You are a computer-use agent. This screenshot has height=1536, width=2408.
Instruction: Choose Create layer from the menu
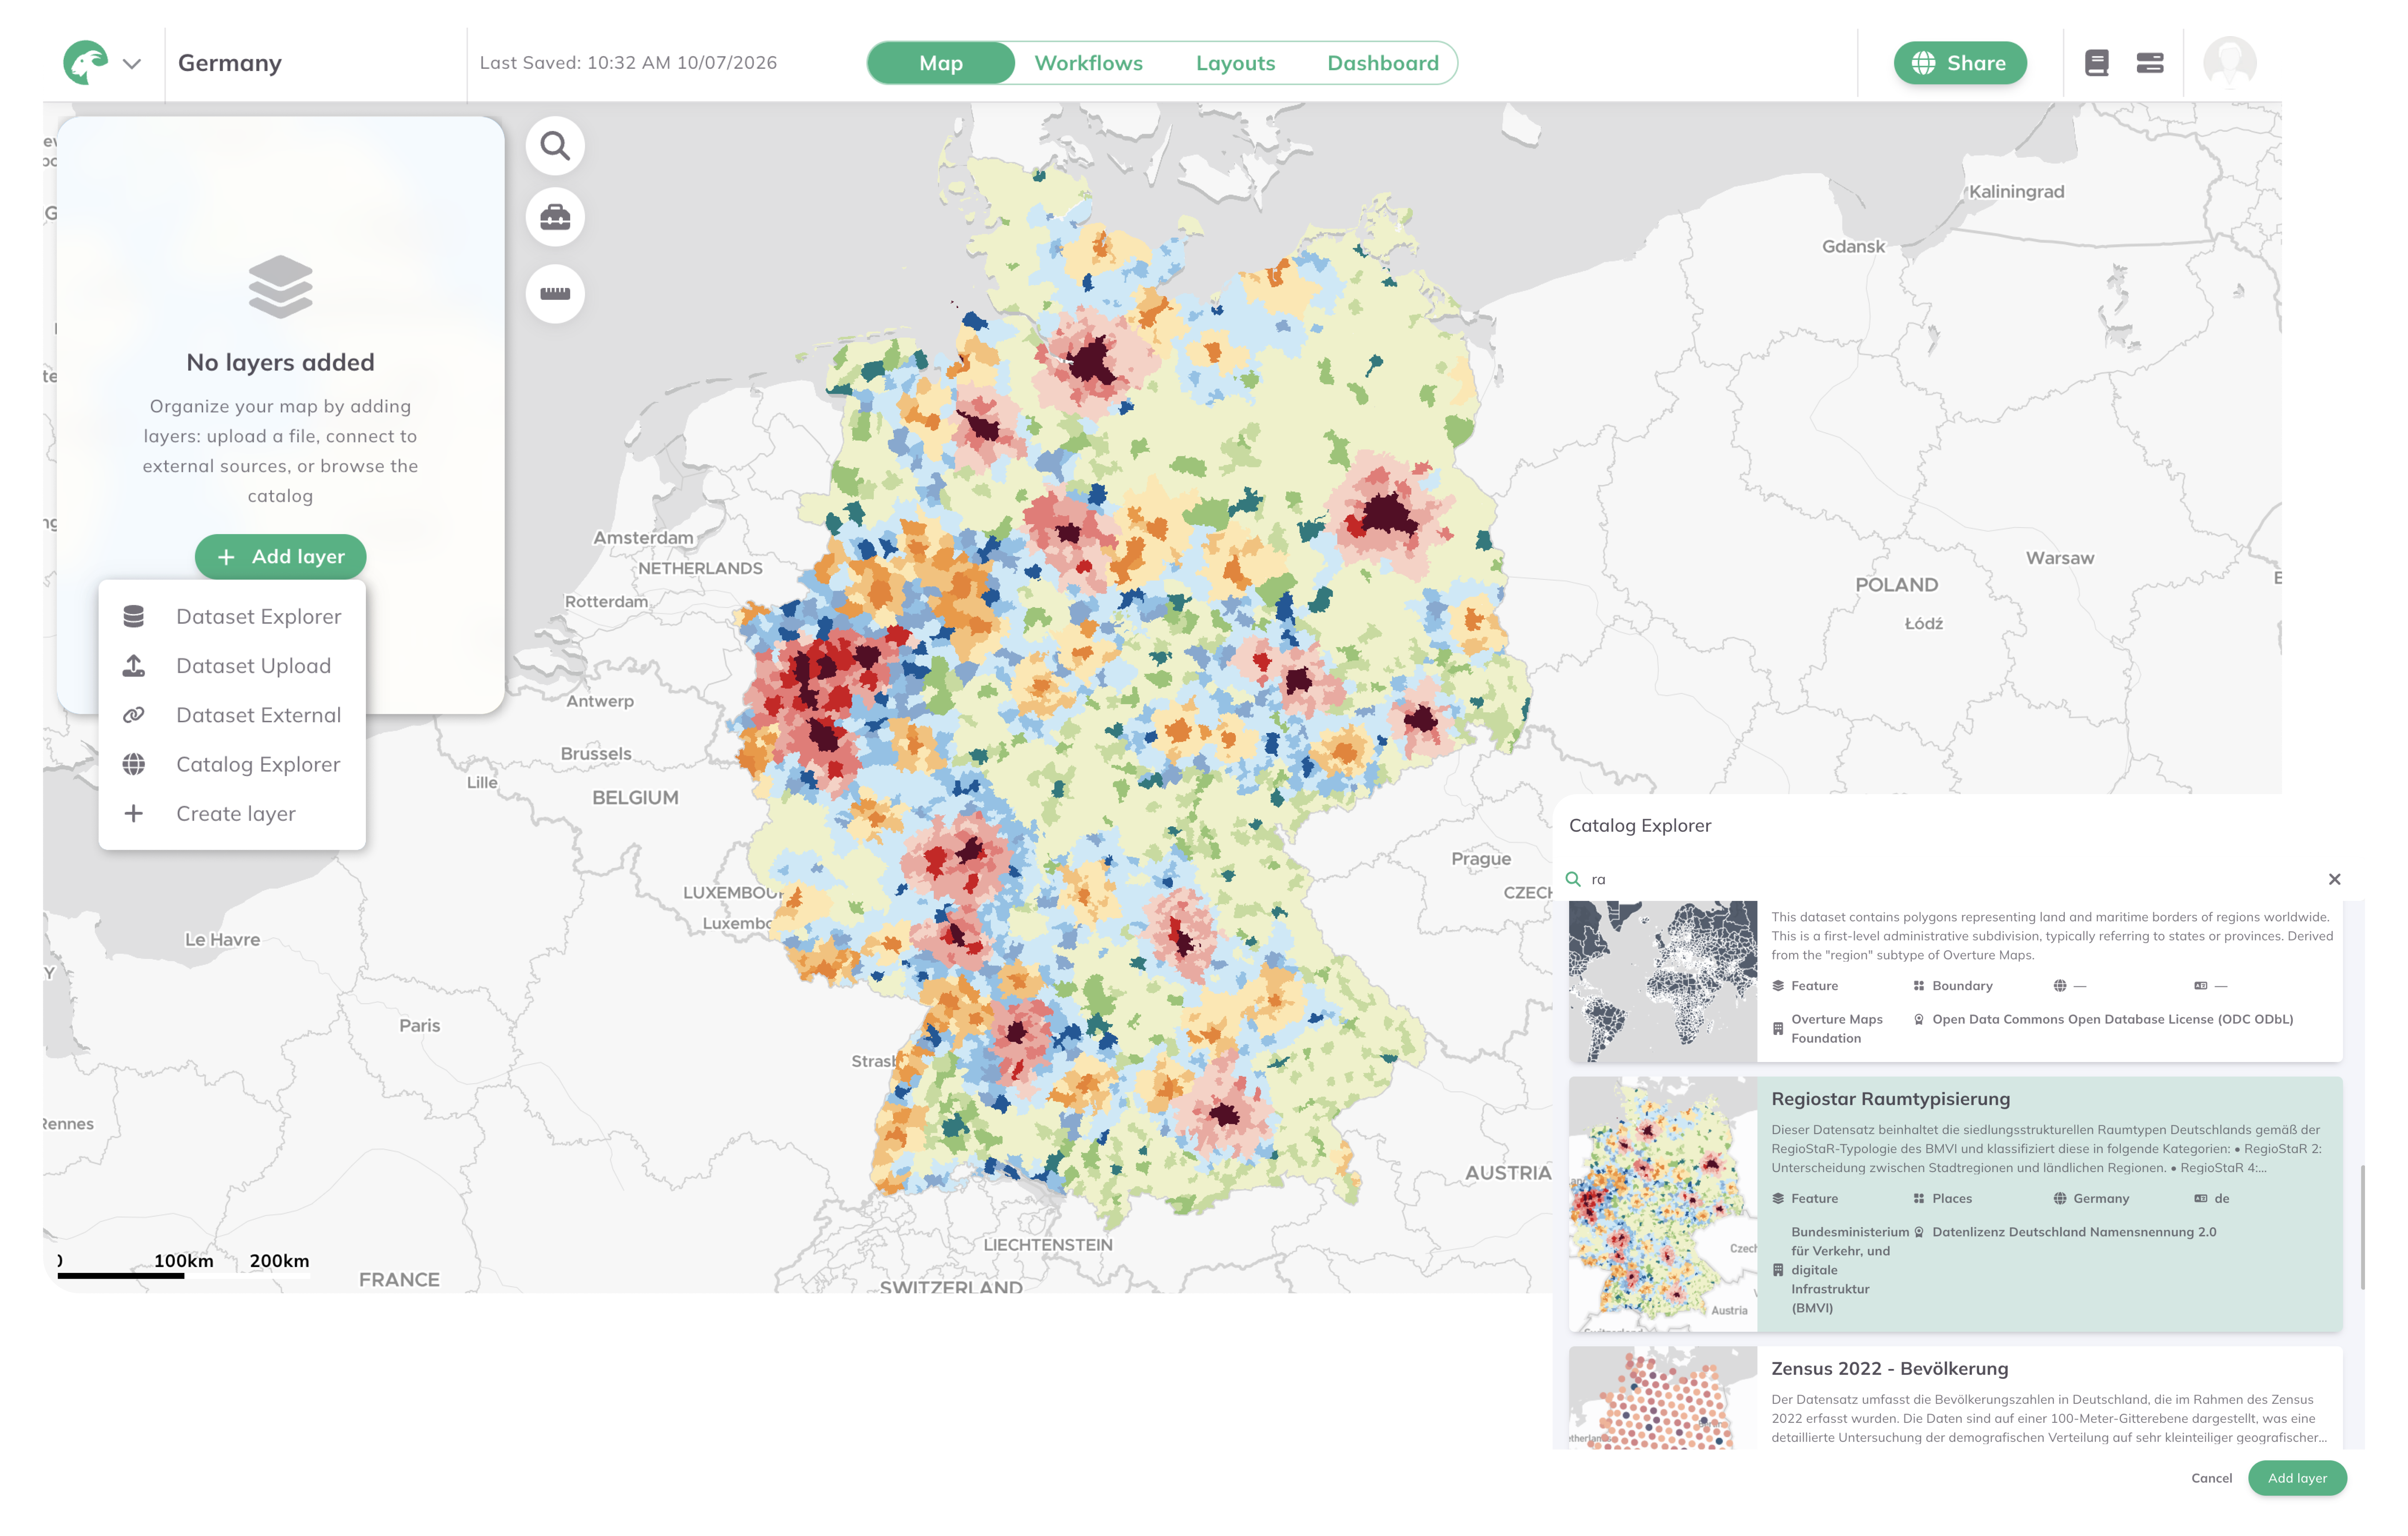(x=232, y=814)
